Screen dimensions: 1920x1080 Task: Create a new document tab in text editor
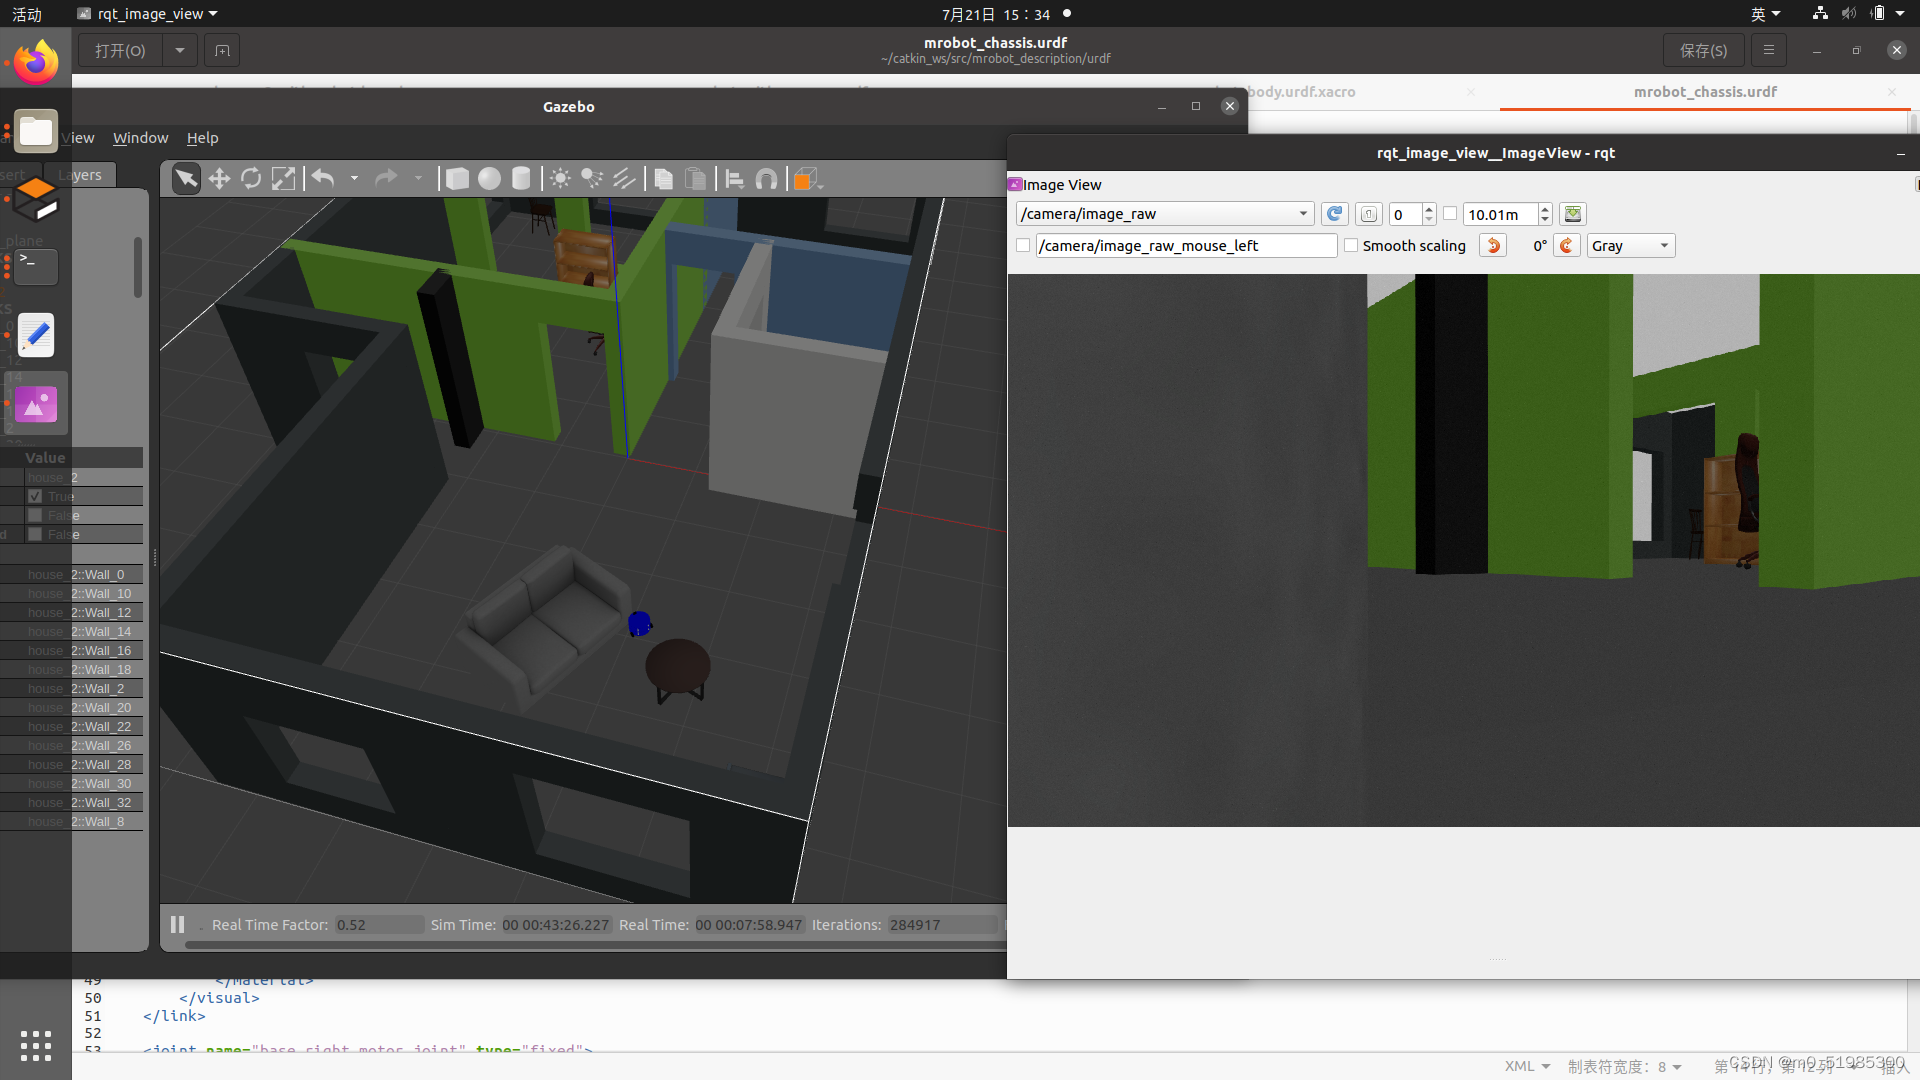[222, 50]
